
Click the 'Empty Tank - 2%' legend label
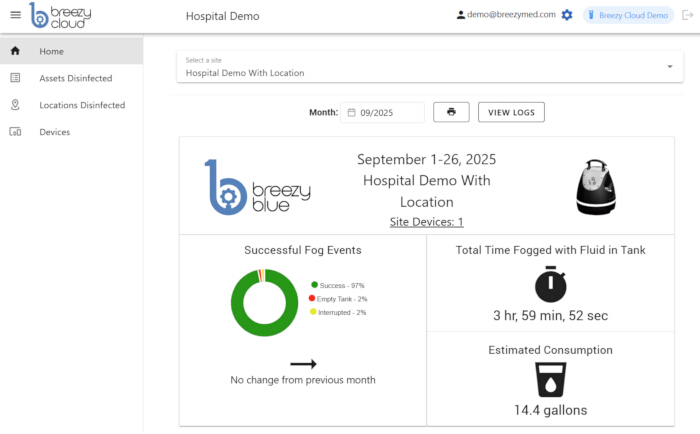coord(342,299)
